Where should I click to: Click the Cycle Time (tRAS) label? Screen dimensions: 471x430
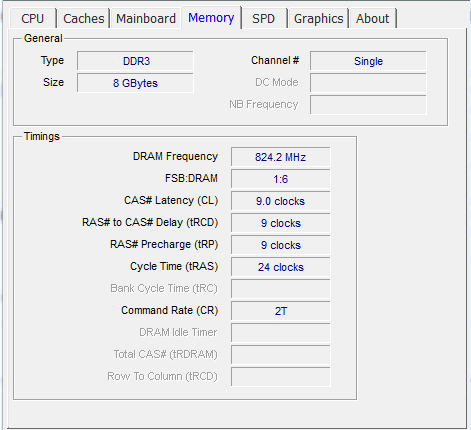click(x=174, y=266)
